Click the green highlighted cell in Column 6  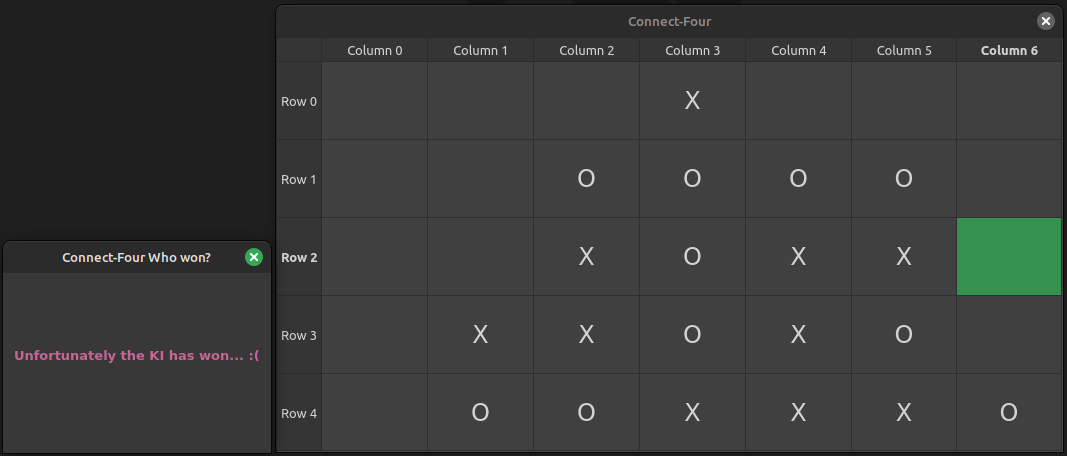(x=1009, y=257)
